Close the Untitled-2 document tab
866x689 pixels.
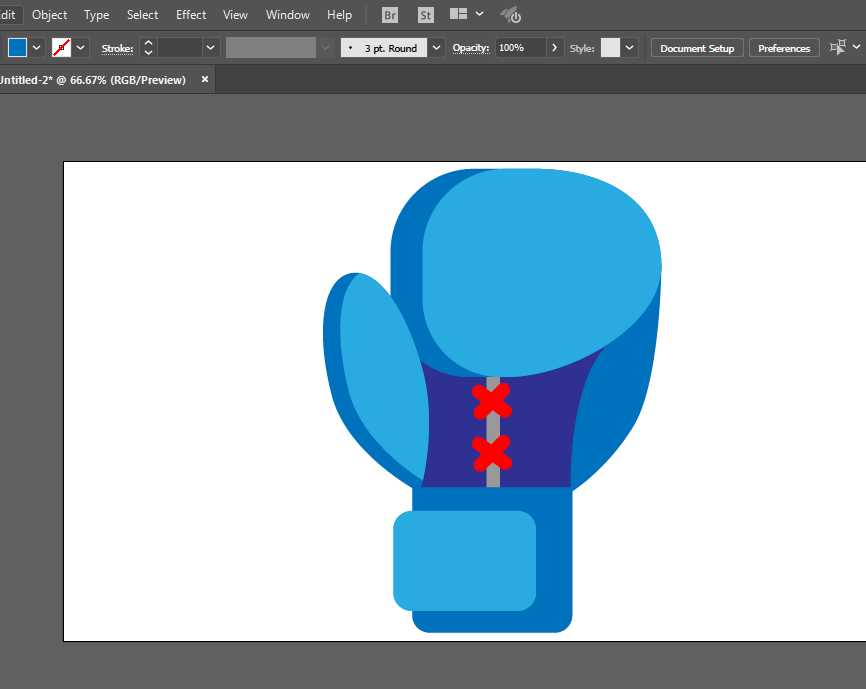point(205,79)
